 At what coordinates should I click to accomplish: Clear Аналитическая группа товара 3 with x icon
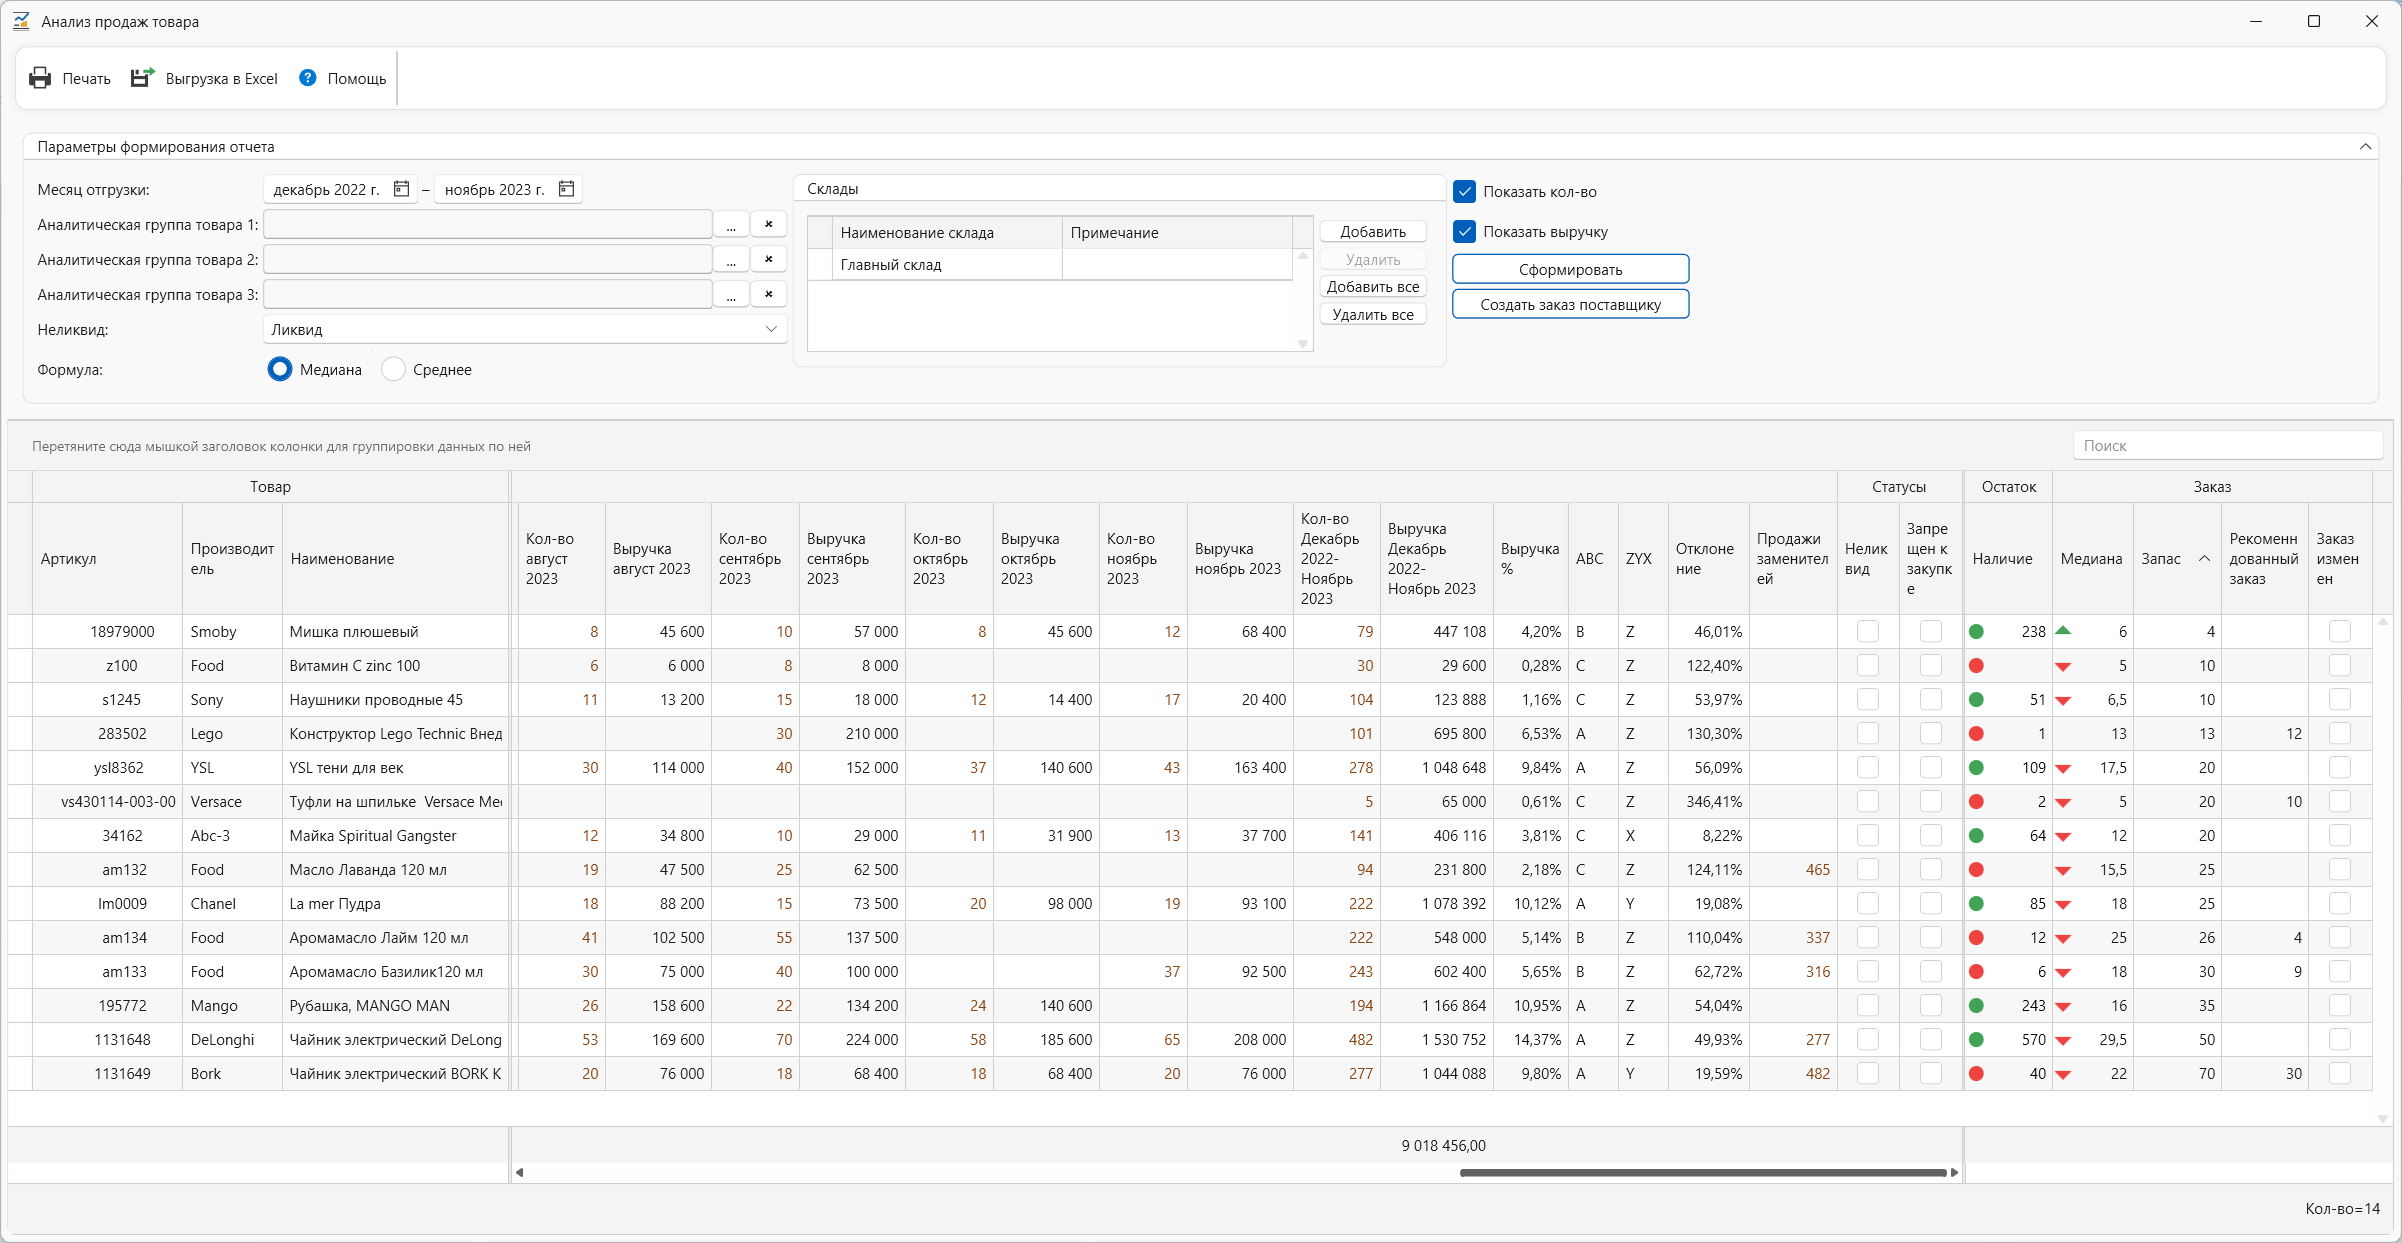[x=768, y=294]
